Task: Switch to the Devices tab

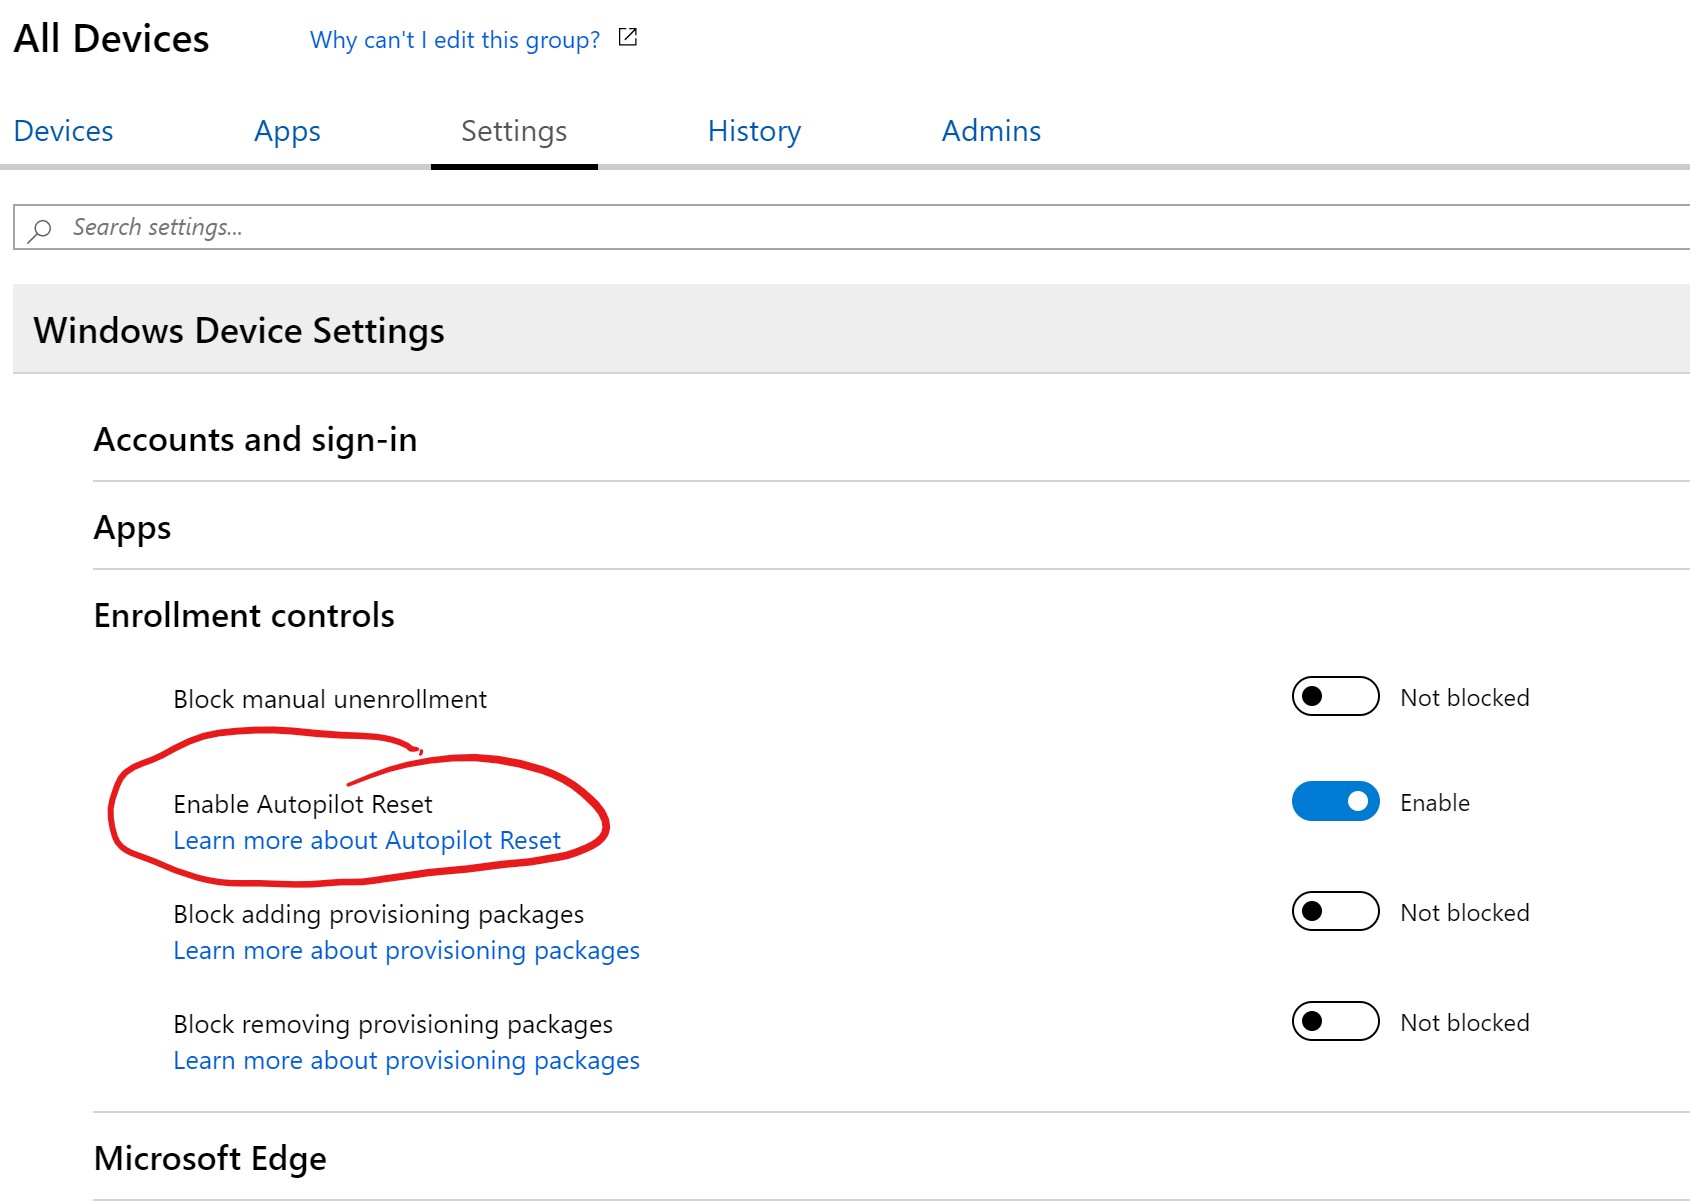Action: pos(63,131)
